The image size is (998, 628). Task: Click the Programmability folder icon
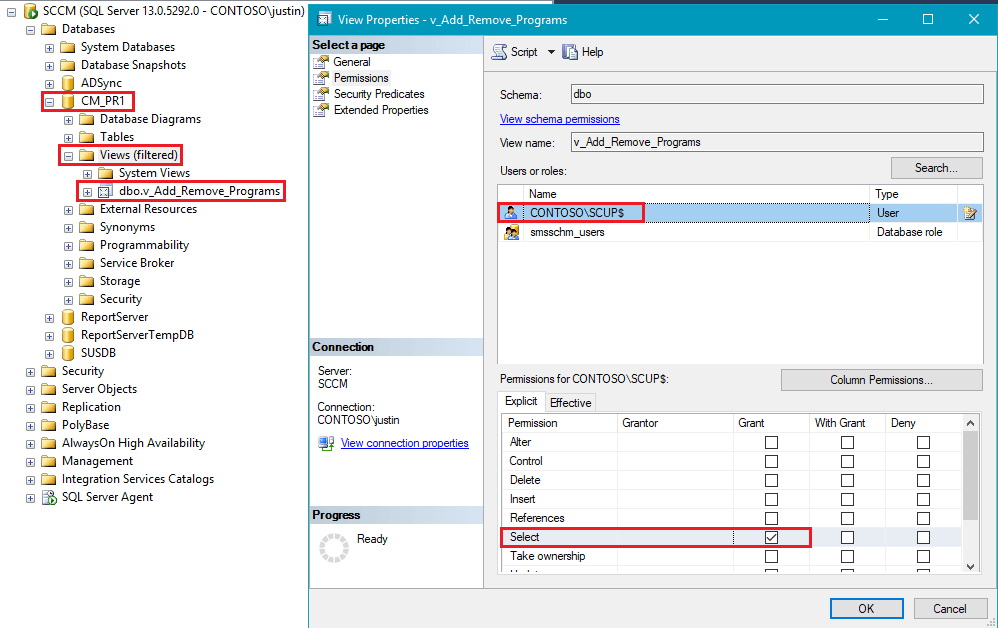point(87,245)
